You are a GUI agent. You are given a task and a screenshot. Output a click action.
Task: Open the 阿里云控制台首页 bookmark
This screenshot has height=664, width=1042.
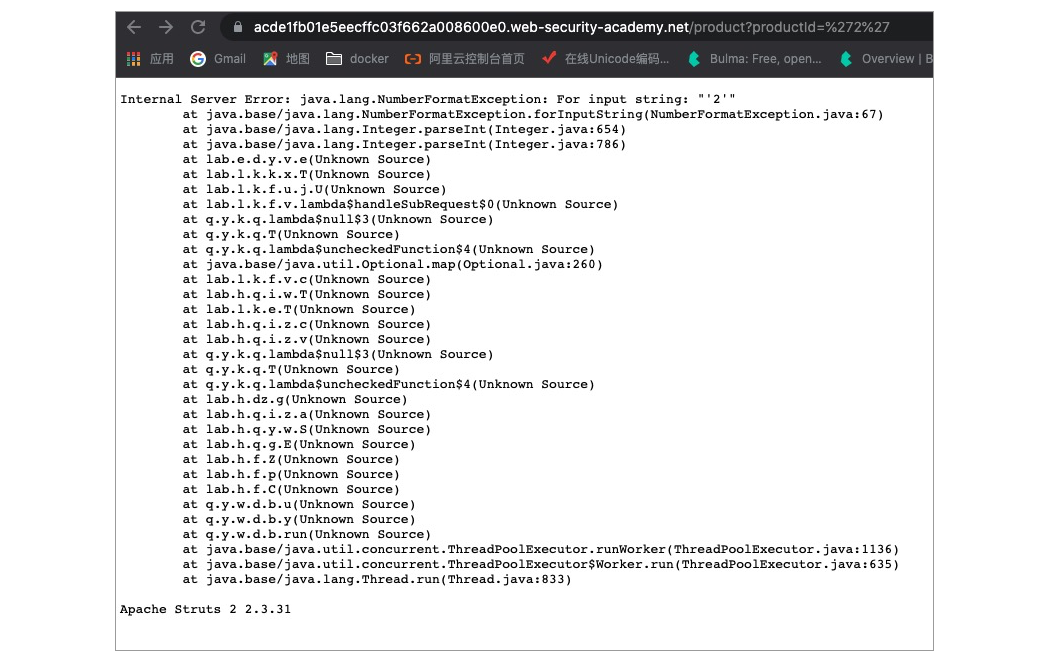(464, 59)
